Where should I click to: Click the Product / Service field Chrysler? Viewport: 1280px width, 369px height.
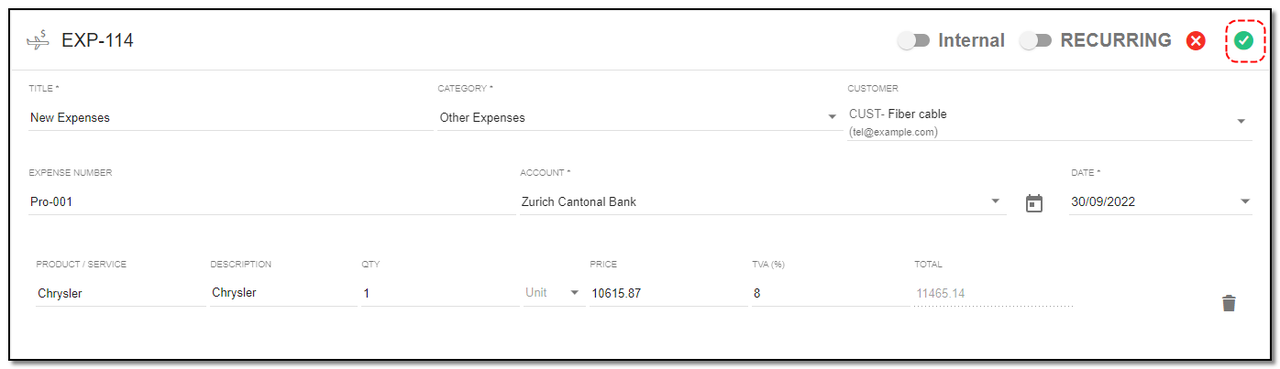120,293
